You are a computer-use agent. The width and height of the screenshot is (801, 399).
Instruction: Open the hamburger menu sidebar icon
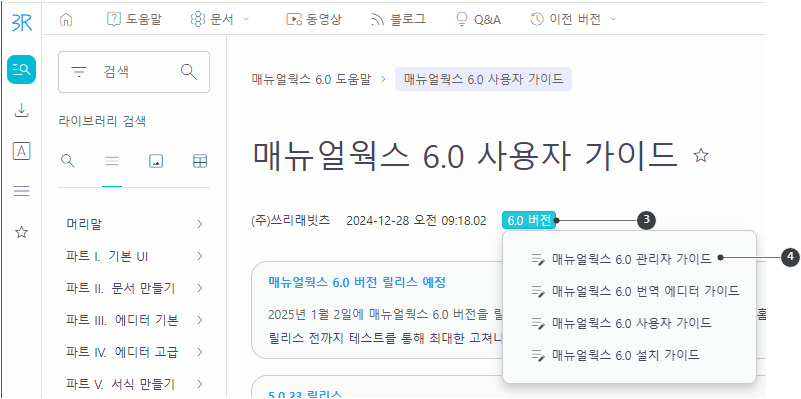21,191
